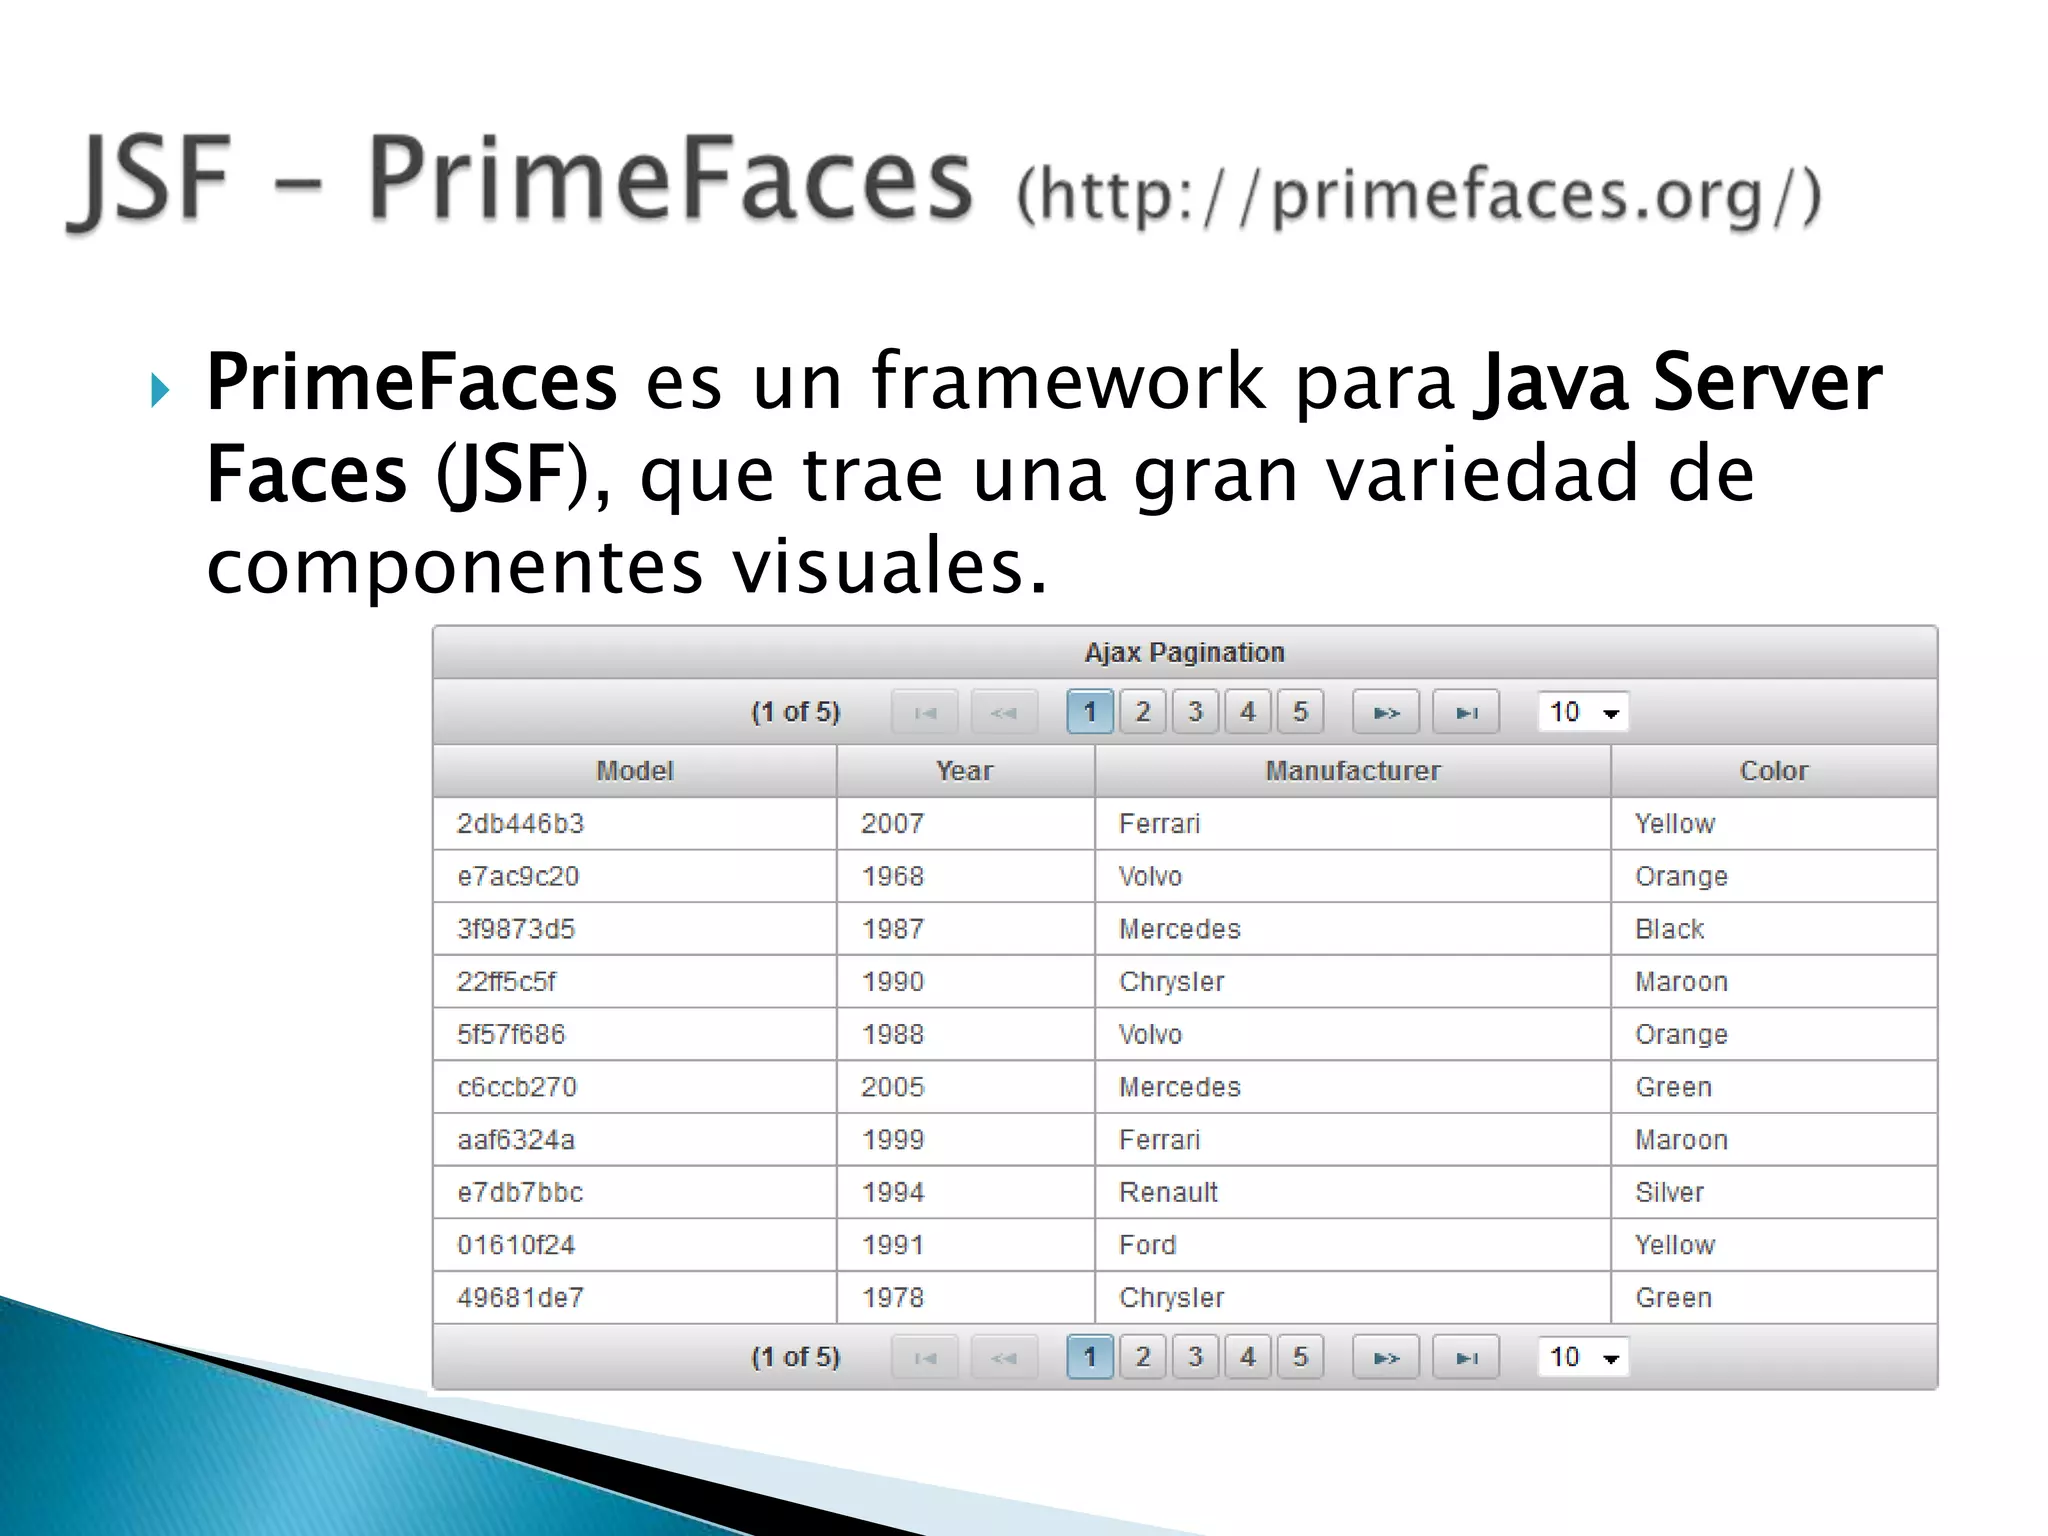Click model cell 22ff5c5f
Viewport: 2048px width, 1536px height.
point(635,982)
